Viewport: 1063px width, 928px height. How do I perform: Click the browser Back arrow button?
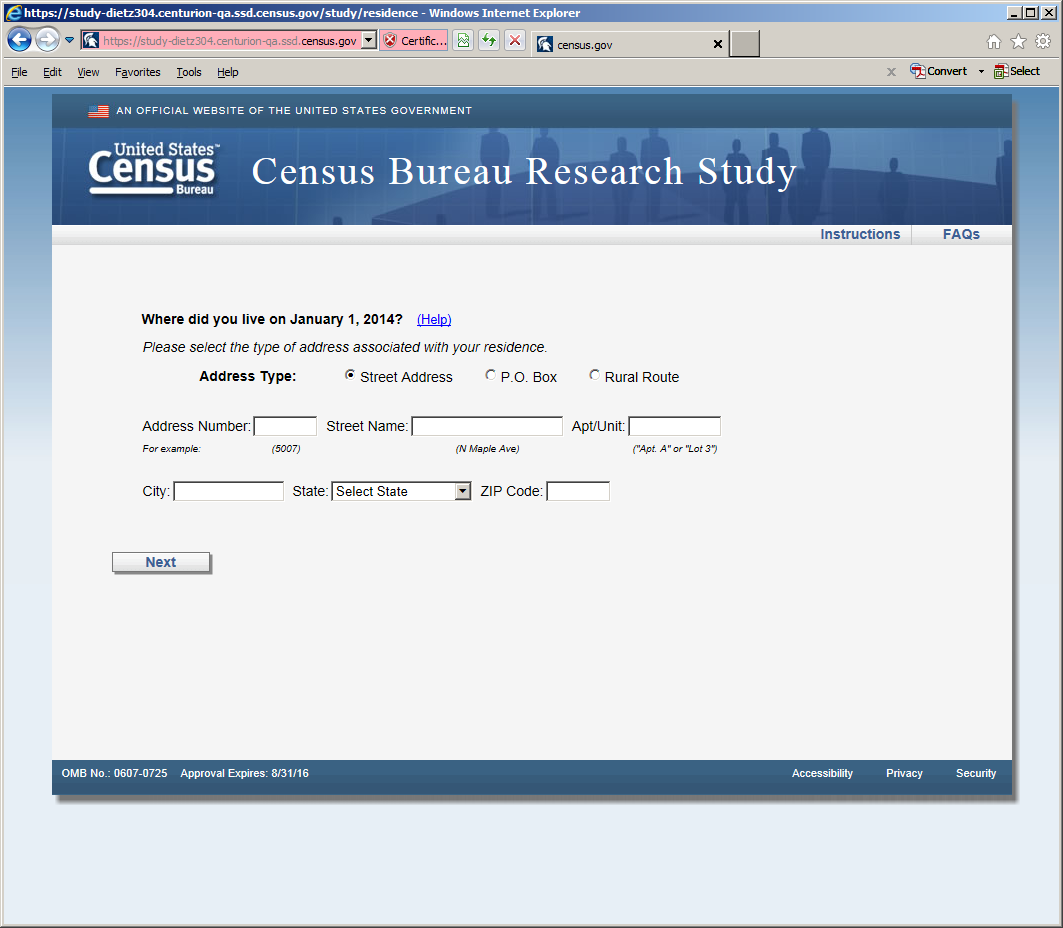tap(20, 40)
